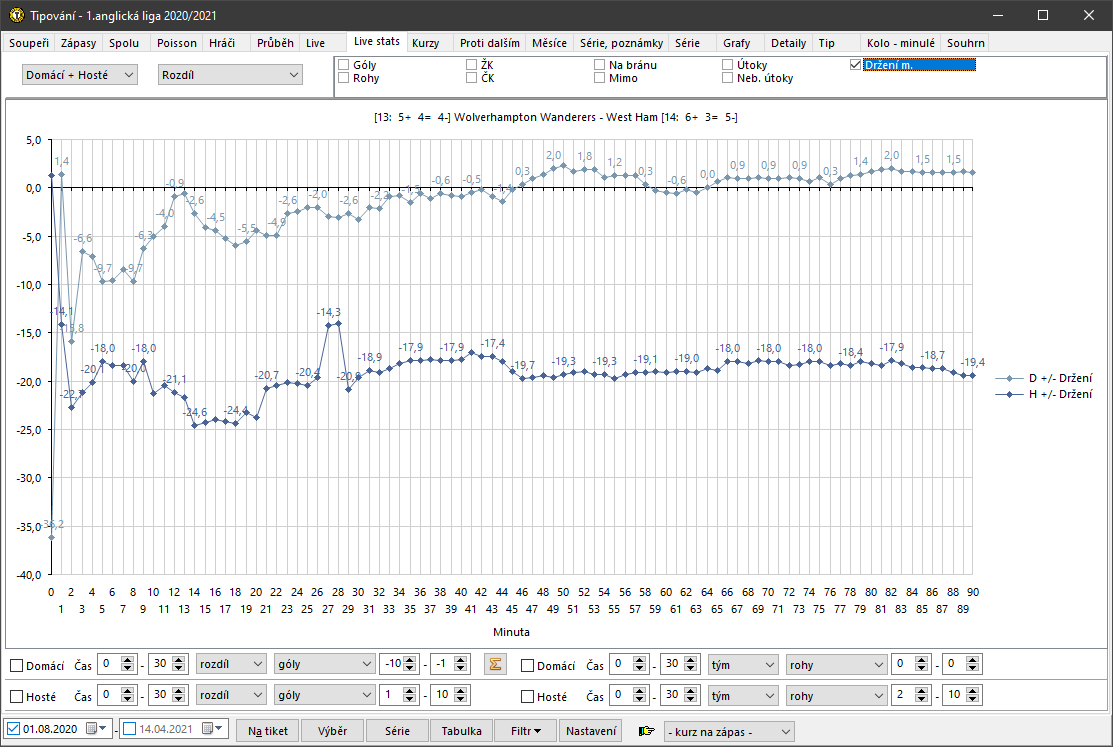
Task: Check the Rohy statistics checkbox
Action: coord(344,78)
